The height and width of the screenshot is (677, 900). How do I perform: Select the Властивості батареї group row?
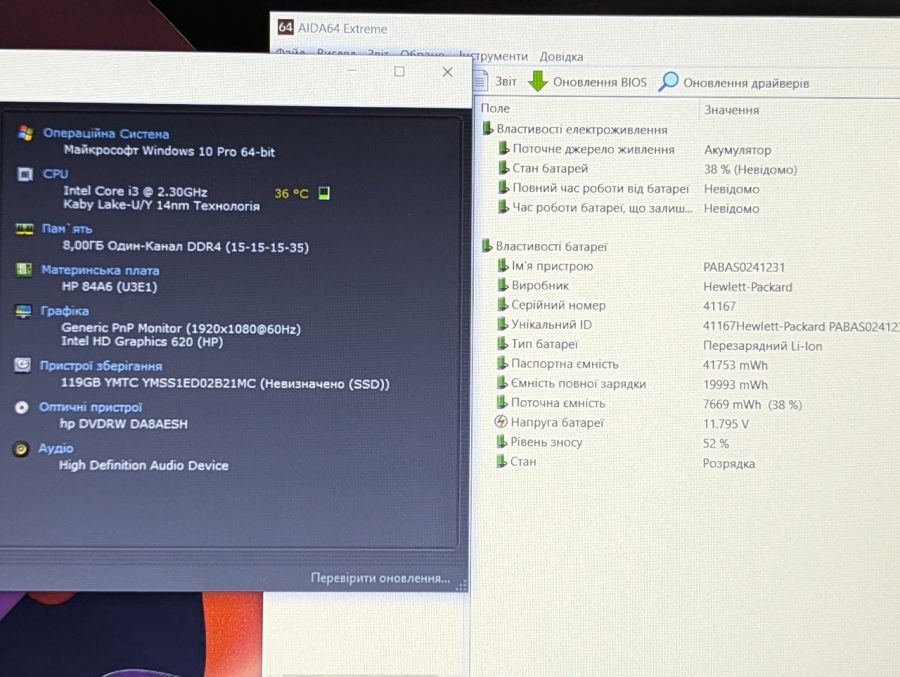coord(544,246)
